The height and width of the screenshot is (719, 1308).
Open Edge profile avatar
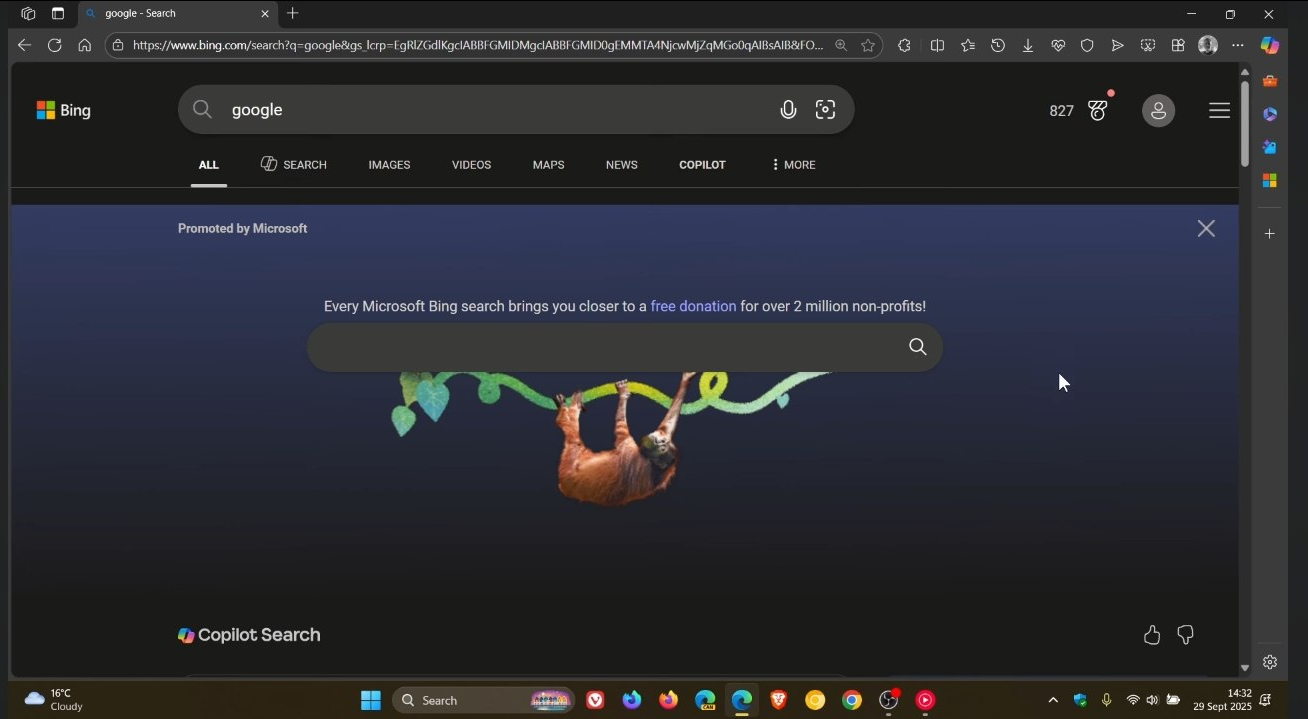pyautogui.click(x=1208, y=45)
